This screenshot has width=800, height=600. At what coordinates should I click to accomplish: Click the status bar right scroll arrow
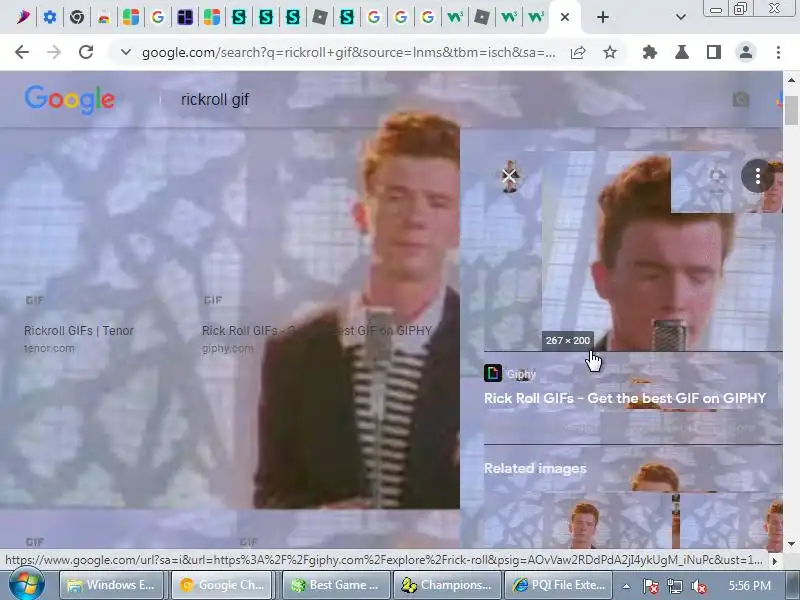point(774,561)
